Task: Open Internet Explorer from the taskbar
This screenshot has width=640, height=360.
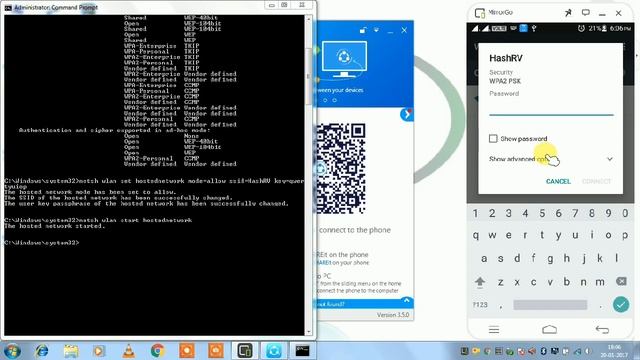Action: [42, 351]
